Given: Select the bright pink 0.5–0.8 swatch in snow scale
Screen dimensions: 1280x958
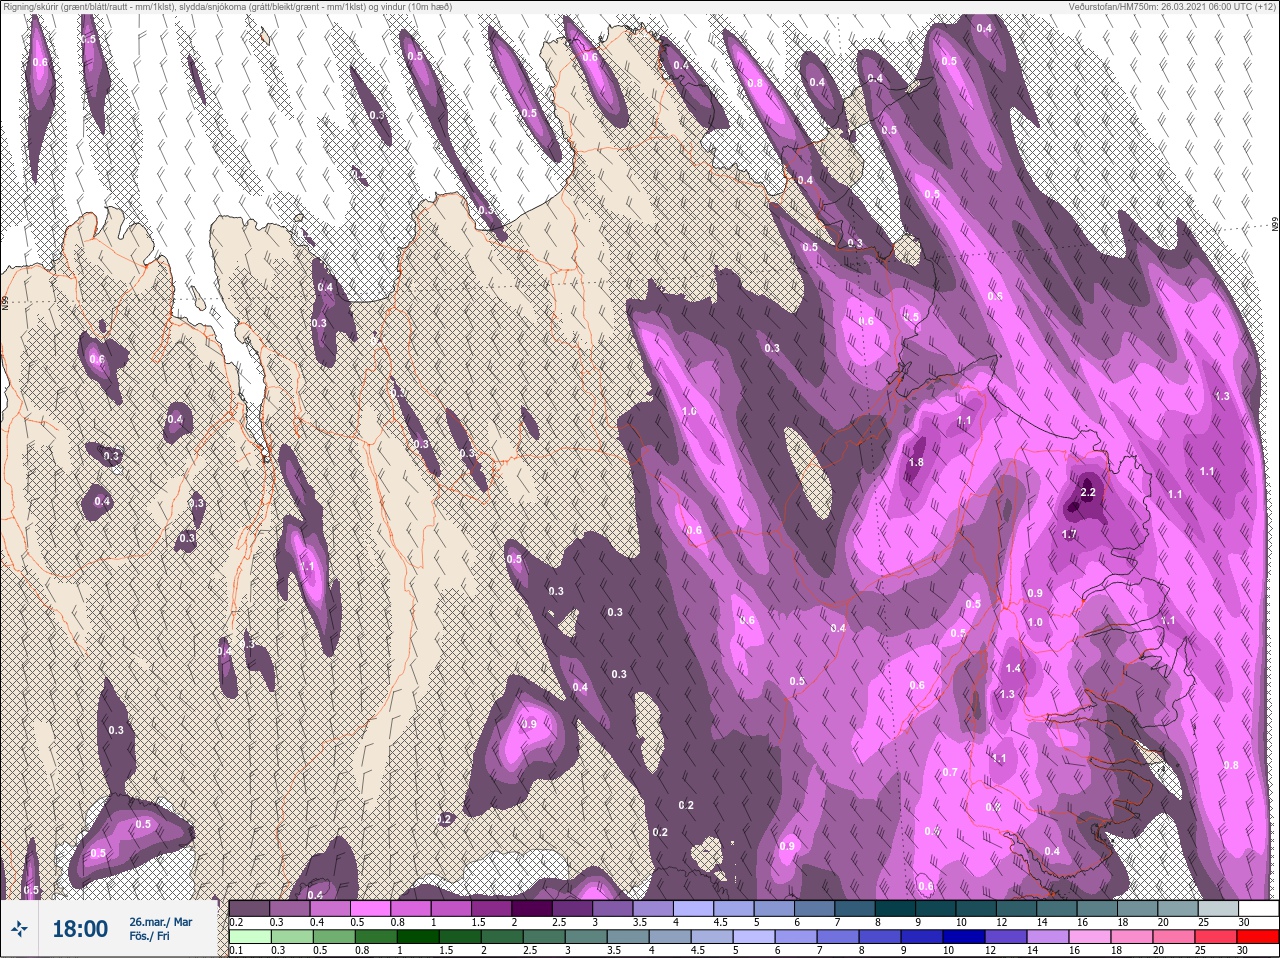Looking at the screenshot, I should tap(370, 908).
